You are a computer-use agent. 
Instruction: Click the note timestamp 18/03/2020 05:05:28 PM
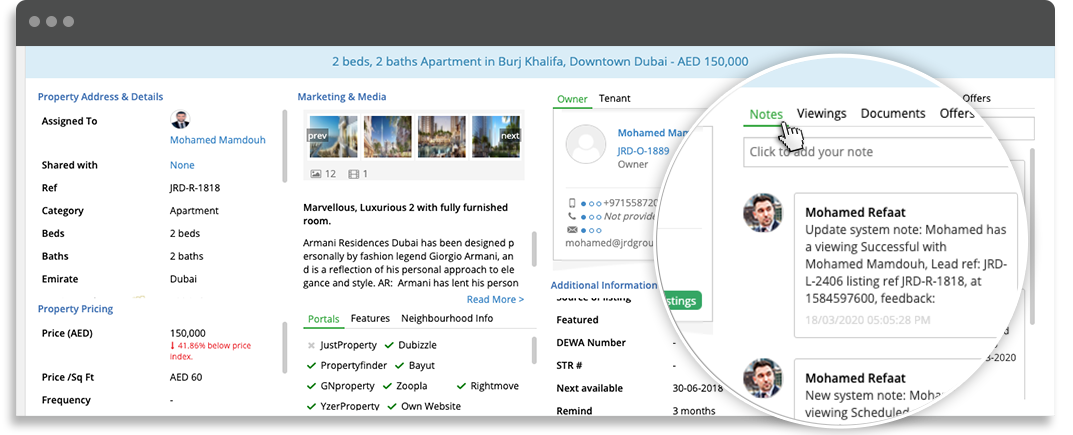point(868,319)
